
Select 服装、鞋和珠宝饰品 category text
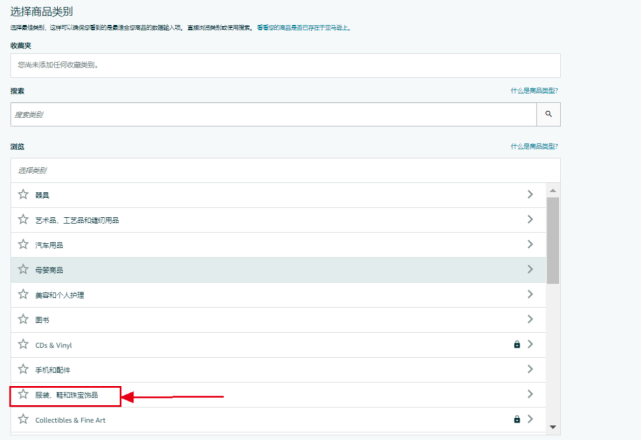pos(67,395)
